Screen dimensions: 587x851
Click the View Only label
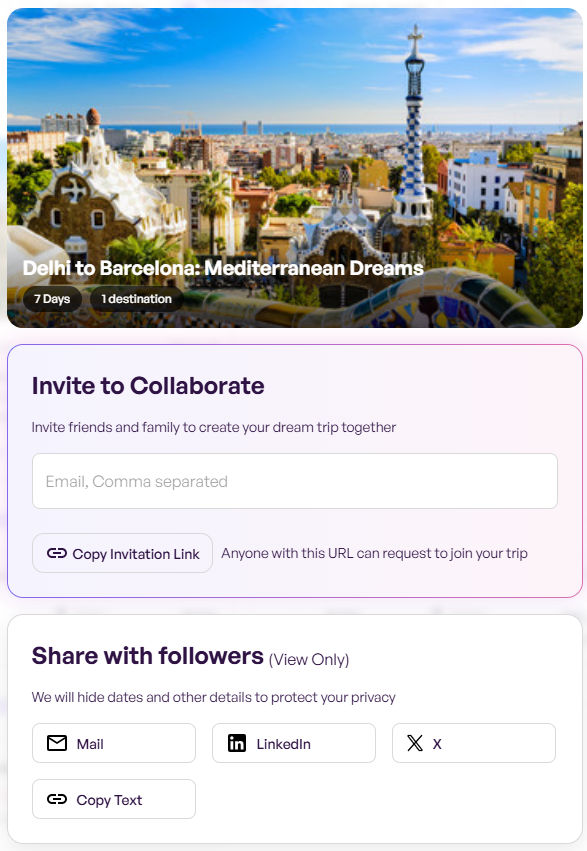309,659
